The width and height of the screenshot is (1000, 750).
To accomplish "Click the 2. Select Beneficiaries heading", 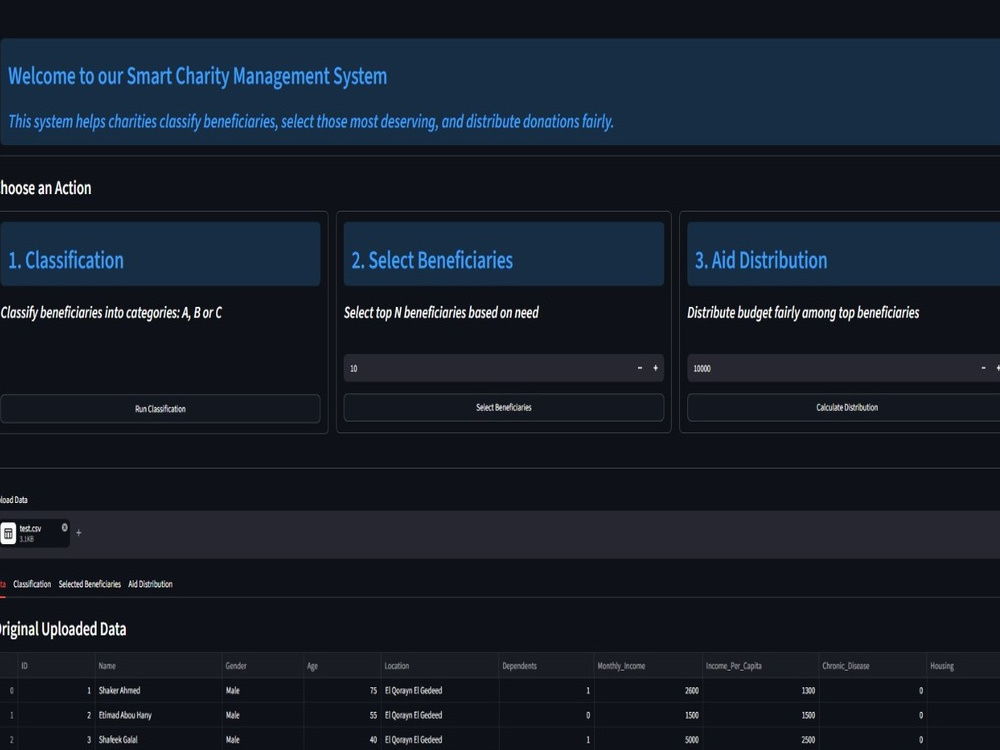I will pos(432,260).
